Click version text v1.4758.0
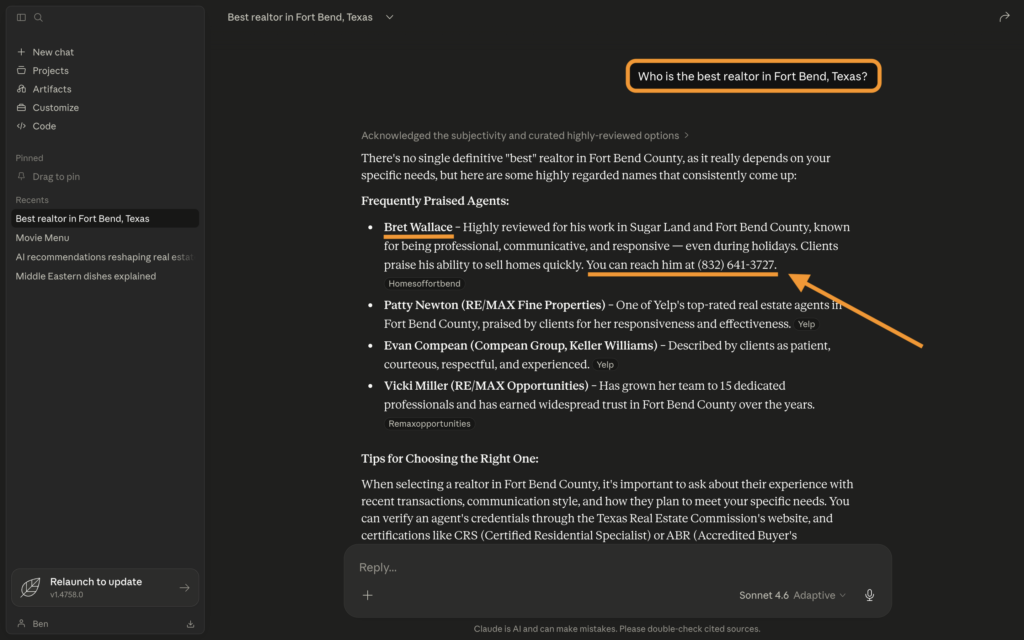This screenshot has width=1024, height=640. [67, 595]
